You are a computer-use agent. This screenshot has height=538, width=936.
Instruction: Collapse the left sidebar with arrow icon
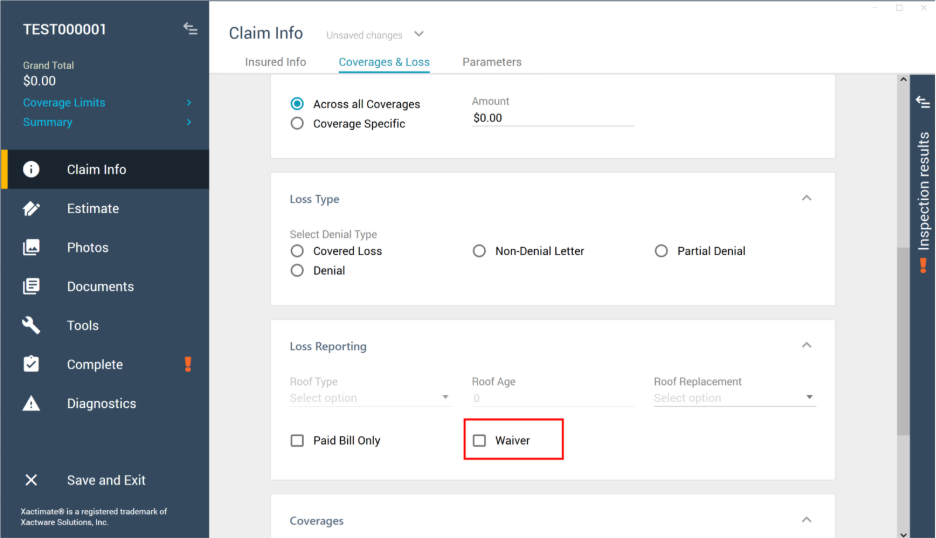190,29
